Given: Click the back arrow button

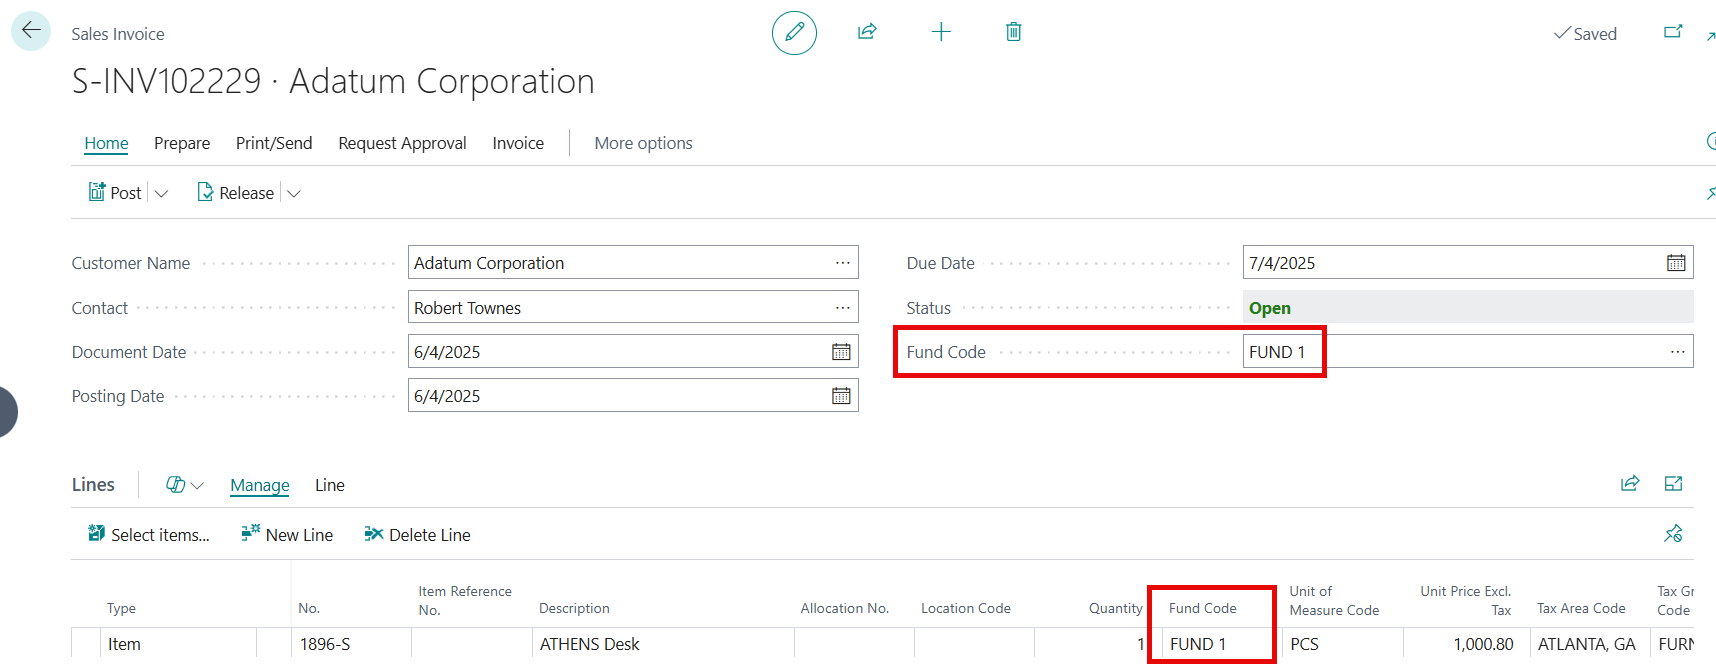Looking at the screenshot, I should (x=31, y=31).
